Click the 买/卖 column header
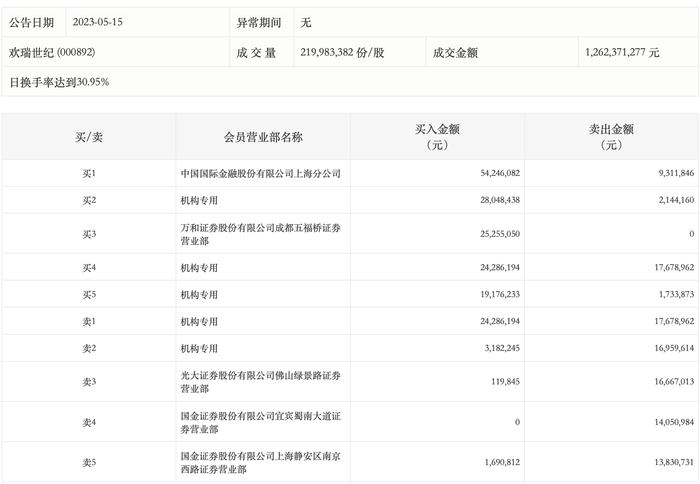700x484 pixels. point(89,137)
